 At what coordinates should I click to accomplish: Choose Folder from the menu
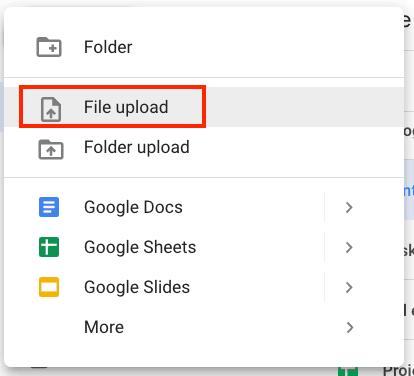click(x=204, y=47)
